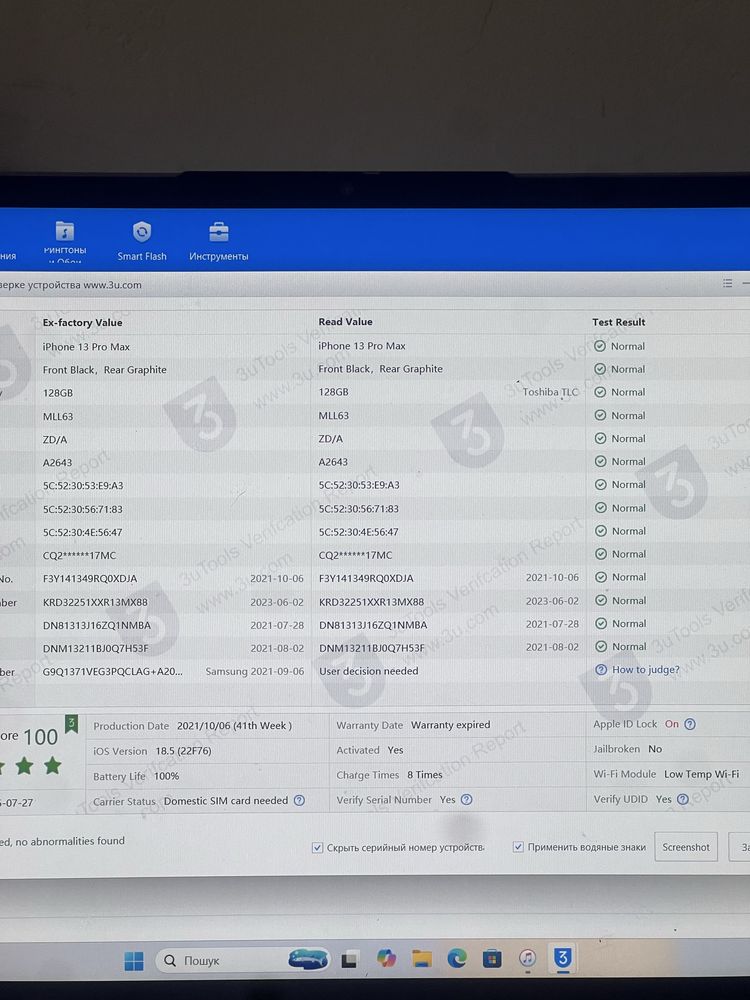The image size is (750, 1000).
Task: Select Read Value 5C:52:30:53:E9:A3 address
Action: click(x=359, y=485)
